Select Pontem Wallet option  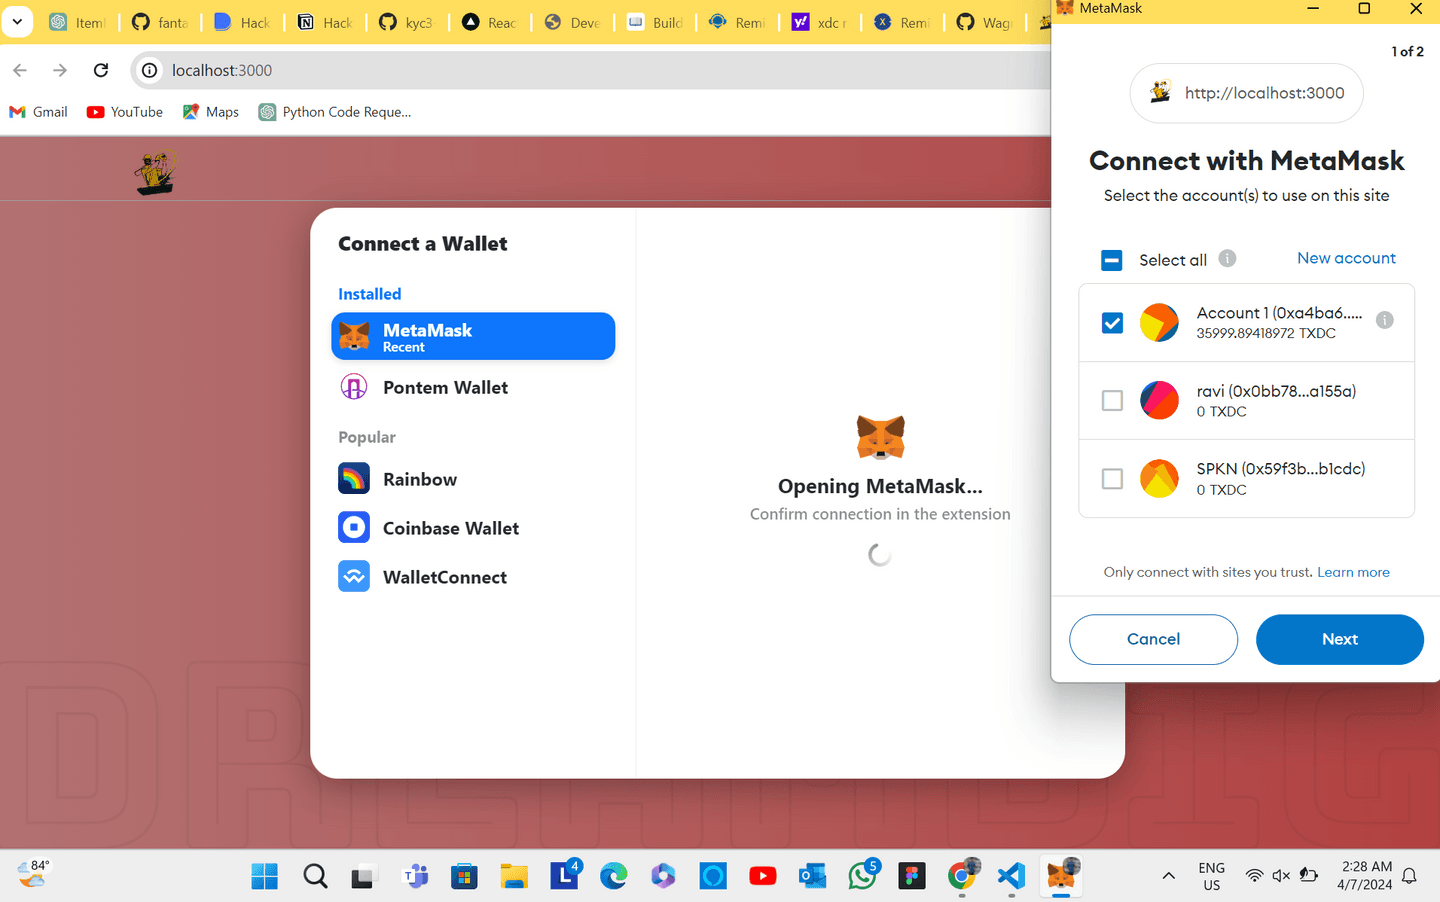473,387
